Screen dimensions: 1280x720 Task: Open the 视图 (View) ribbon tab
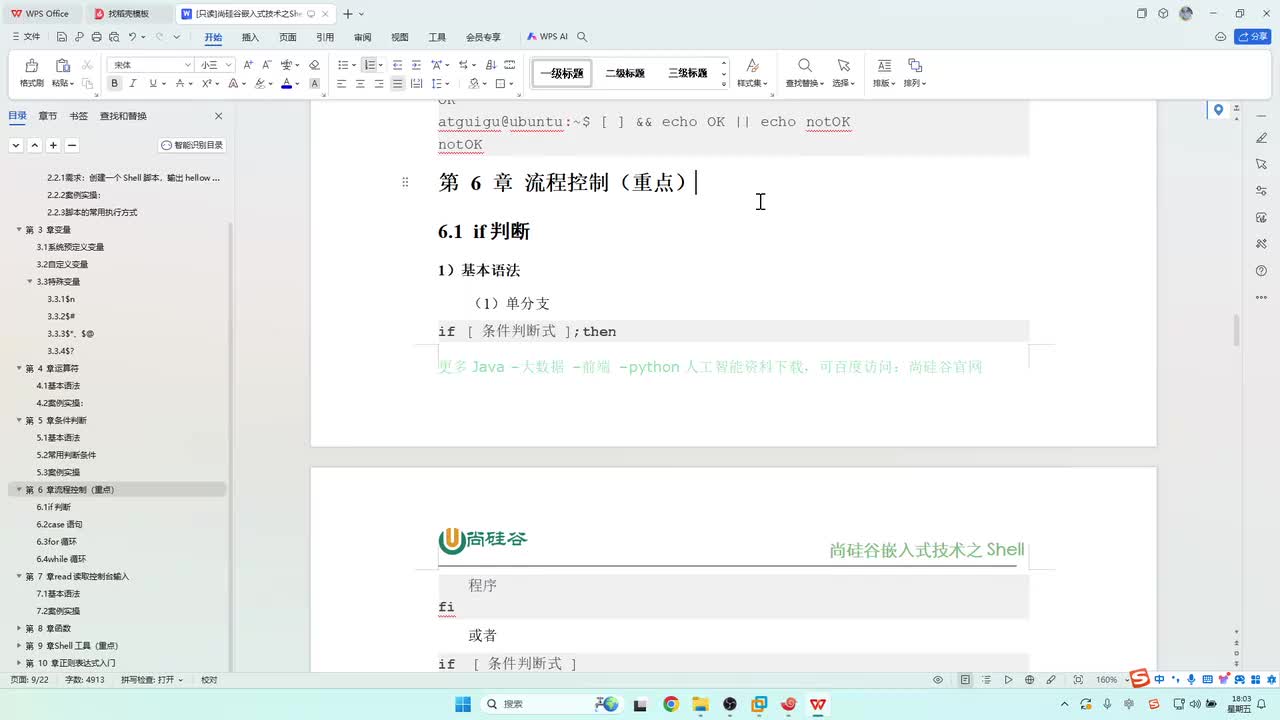[x=400, y=37]
